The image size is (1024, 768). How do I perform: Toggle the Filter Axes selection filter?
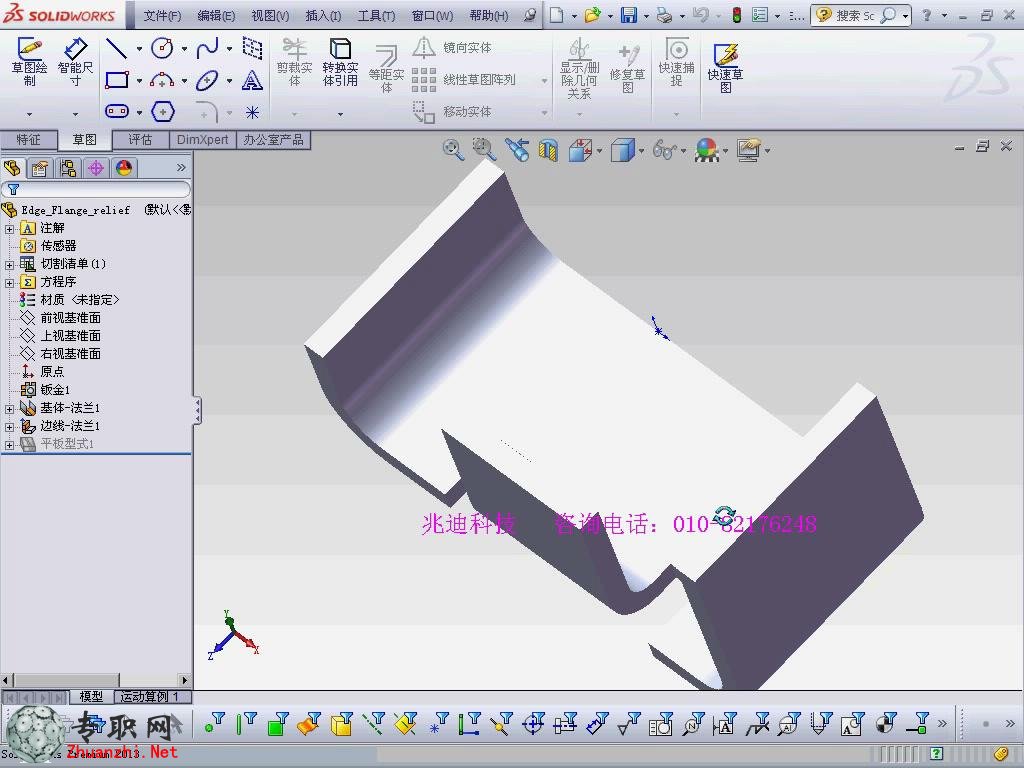coord(374,724)
